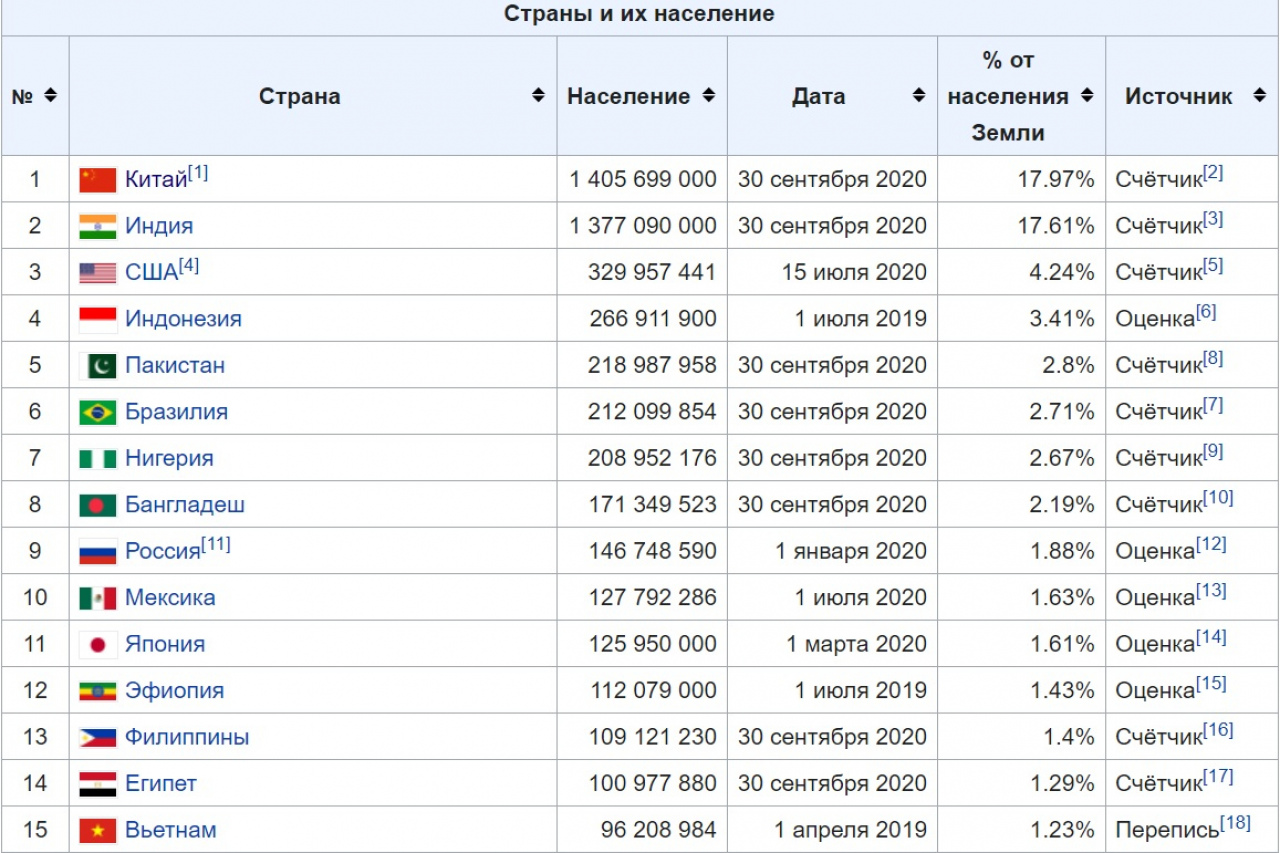Click the % от населения Земли header

tap(1008, 96)
